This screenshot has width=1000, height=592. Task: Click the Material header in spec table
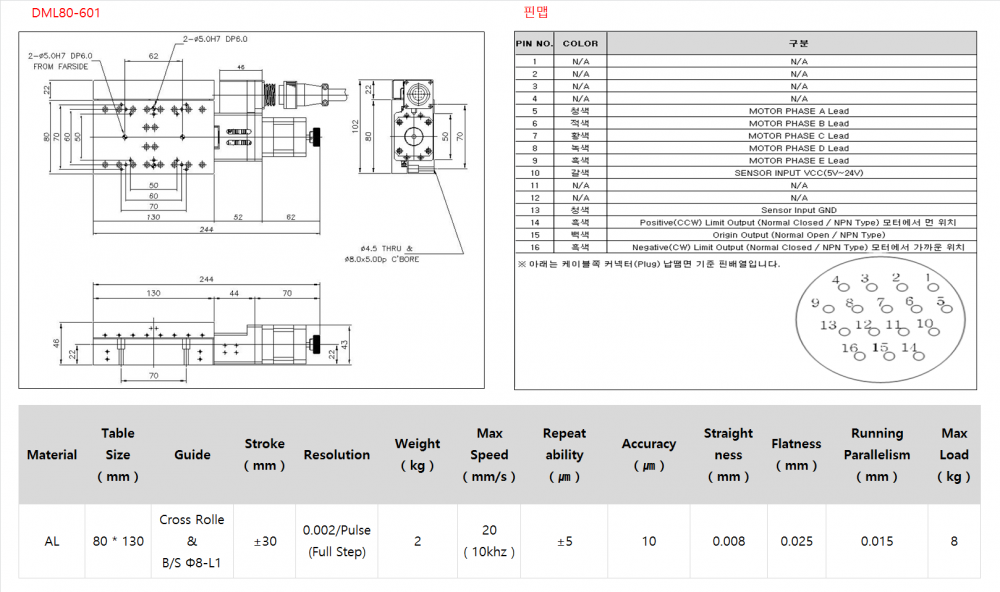pyautogui.click(x=52, y=455)
